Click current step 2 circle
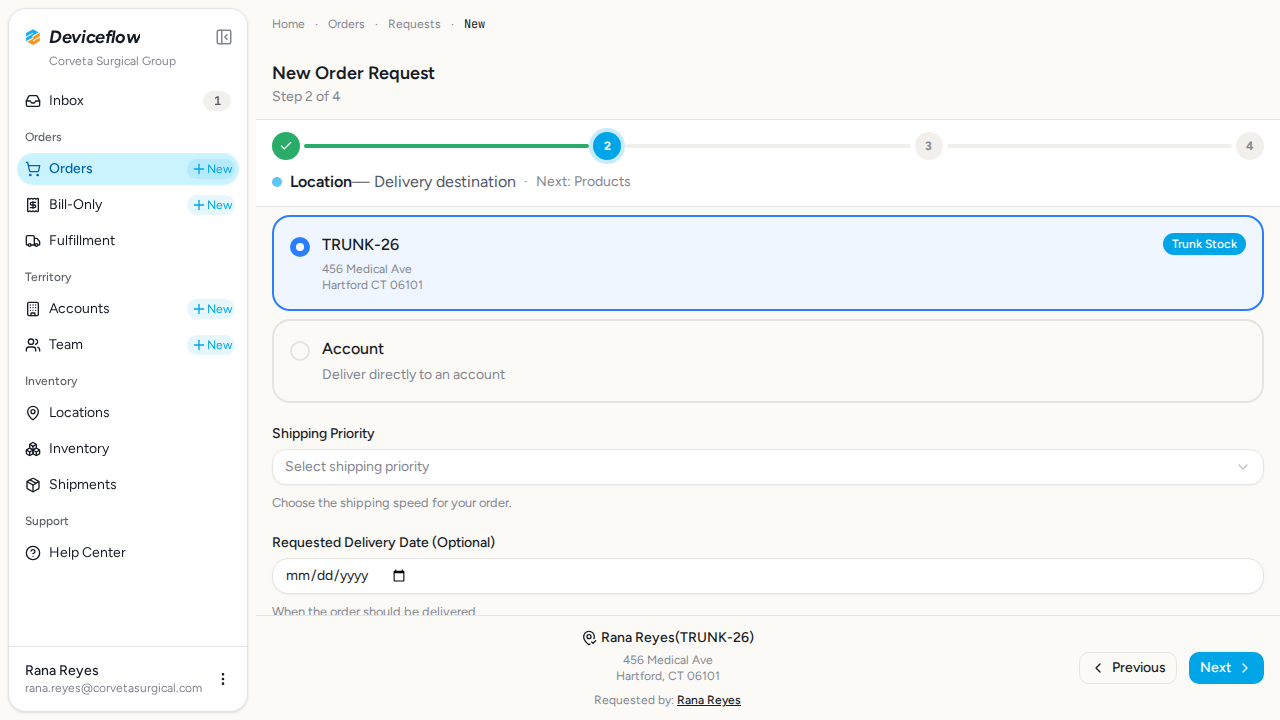The image size is (1280, 720). point(607,146)
